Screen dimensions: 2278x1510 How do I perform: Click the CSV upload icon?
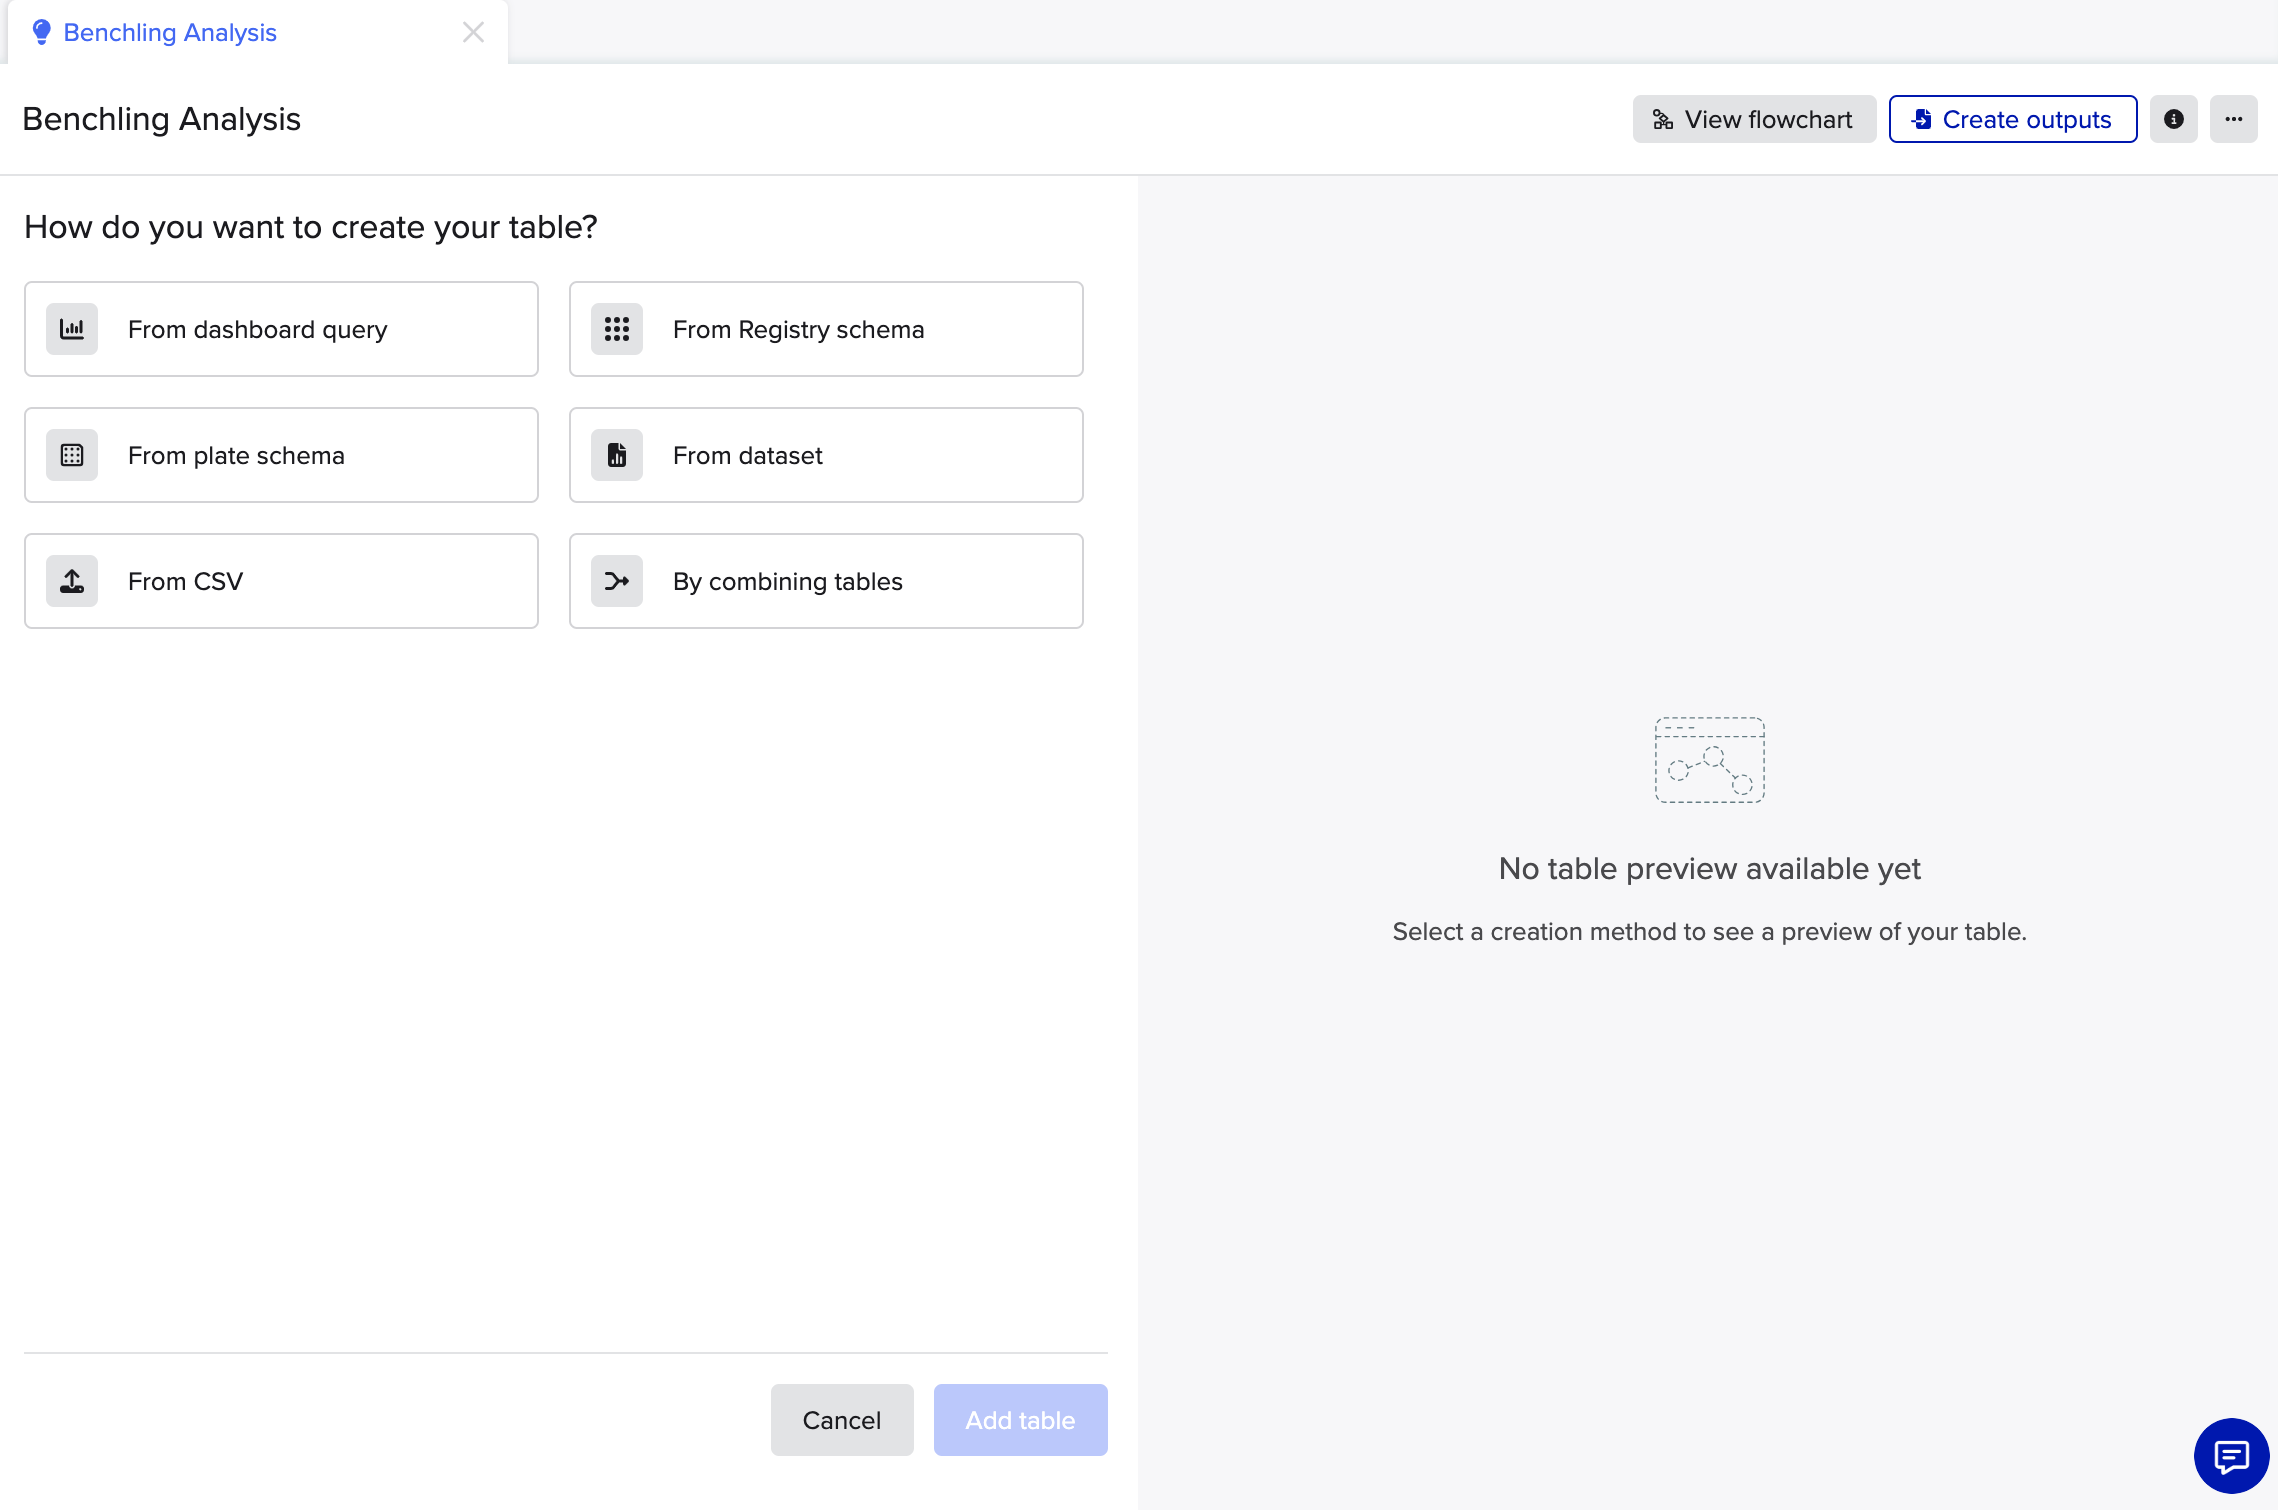72,581
